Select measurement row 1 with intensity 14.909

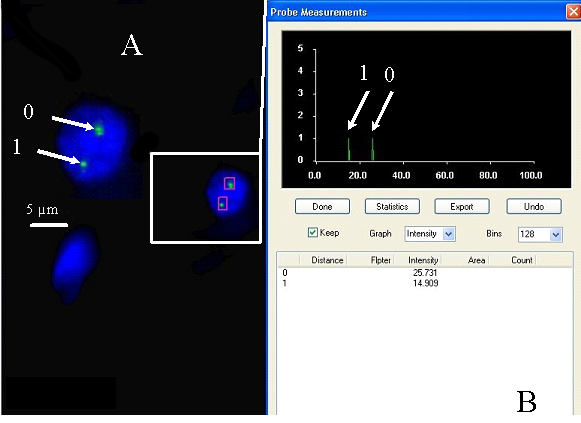click(425, 283)
